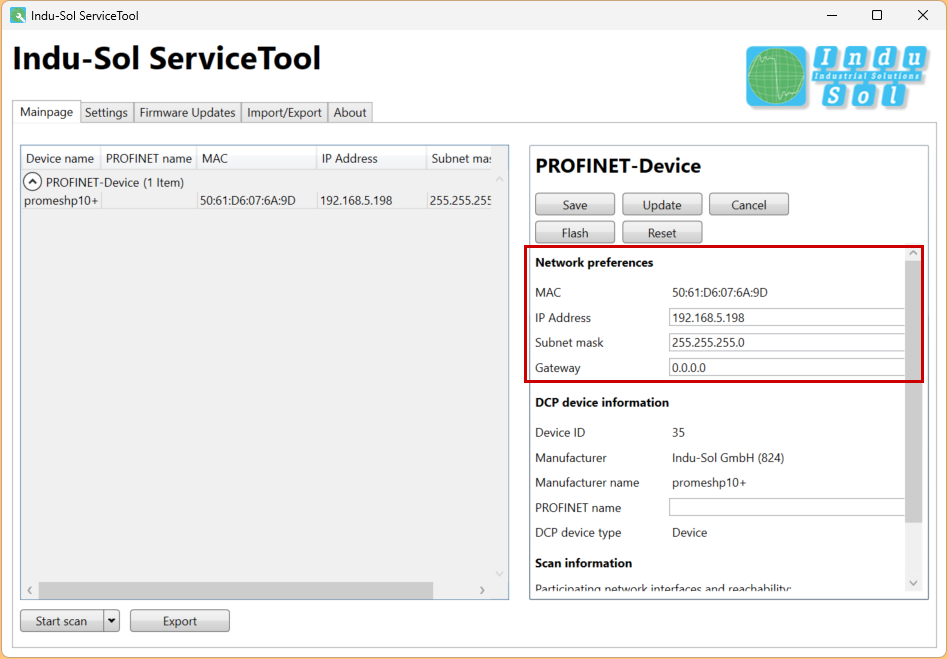Click device list scroll left arrow
948x659 pixels.
point(30,590)
